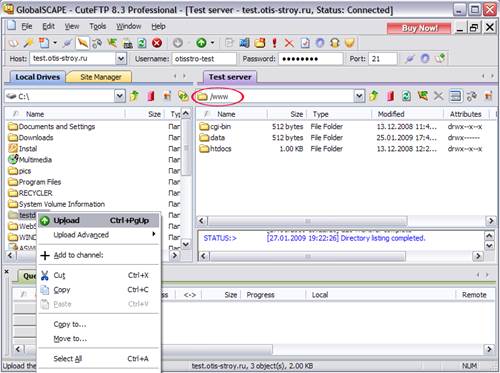The image size is (500, 373).
Task: Launch the Connection Wizard wand icon
Action: pyautogui.click(x=29, y=43)
